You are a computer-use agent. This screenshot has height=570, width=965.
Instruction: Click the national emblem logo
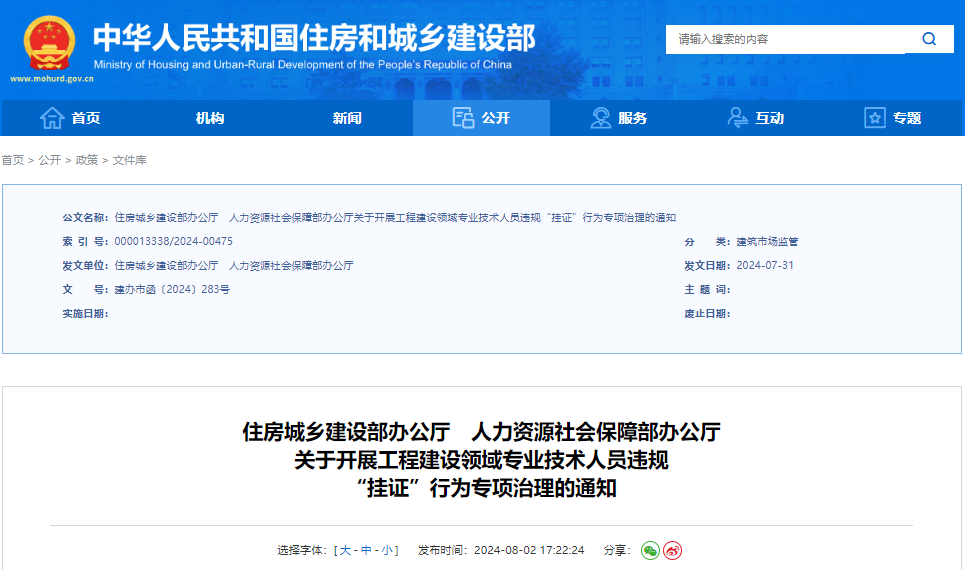pos(50,44)
